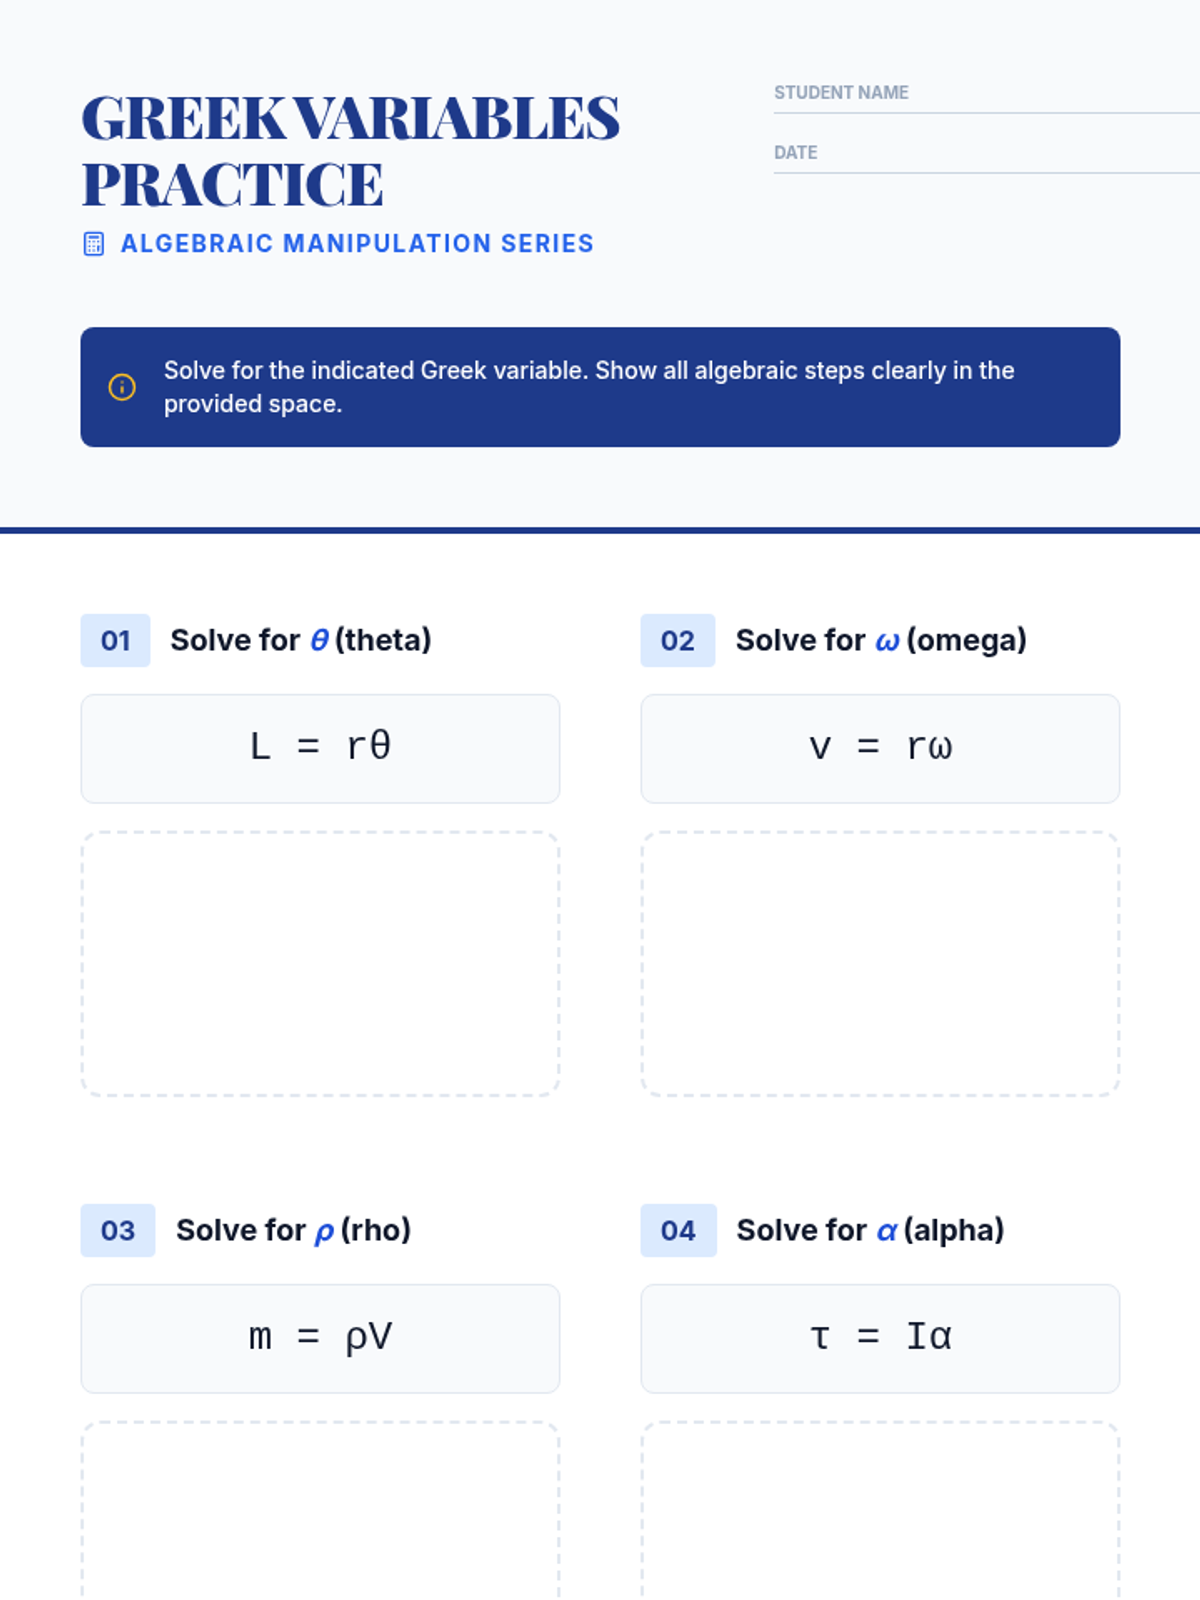Click the answer workspace for theta problem
Screen dimensions: 1200x1600
[320, 964]
